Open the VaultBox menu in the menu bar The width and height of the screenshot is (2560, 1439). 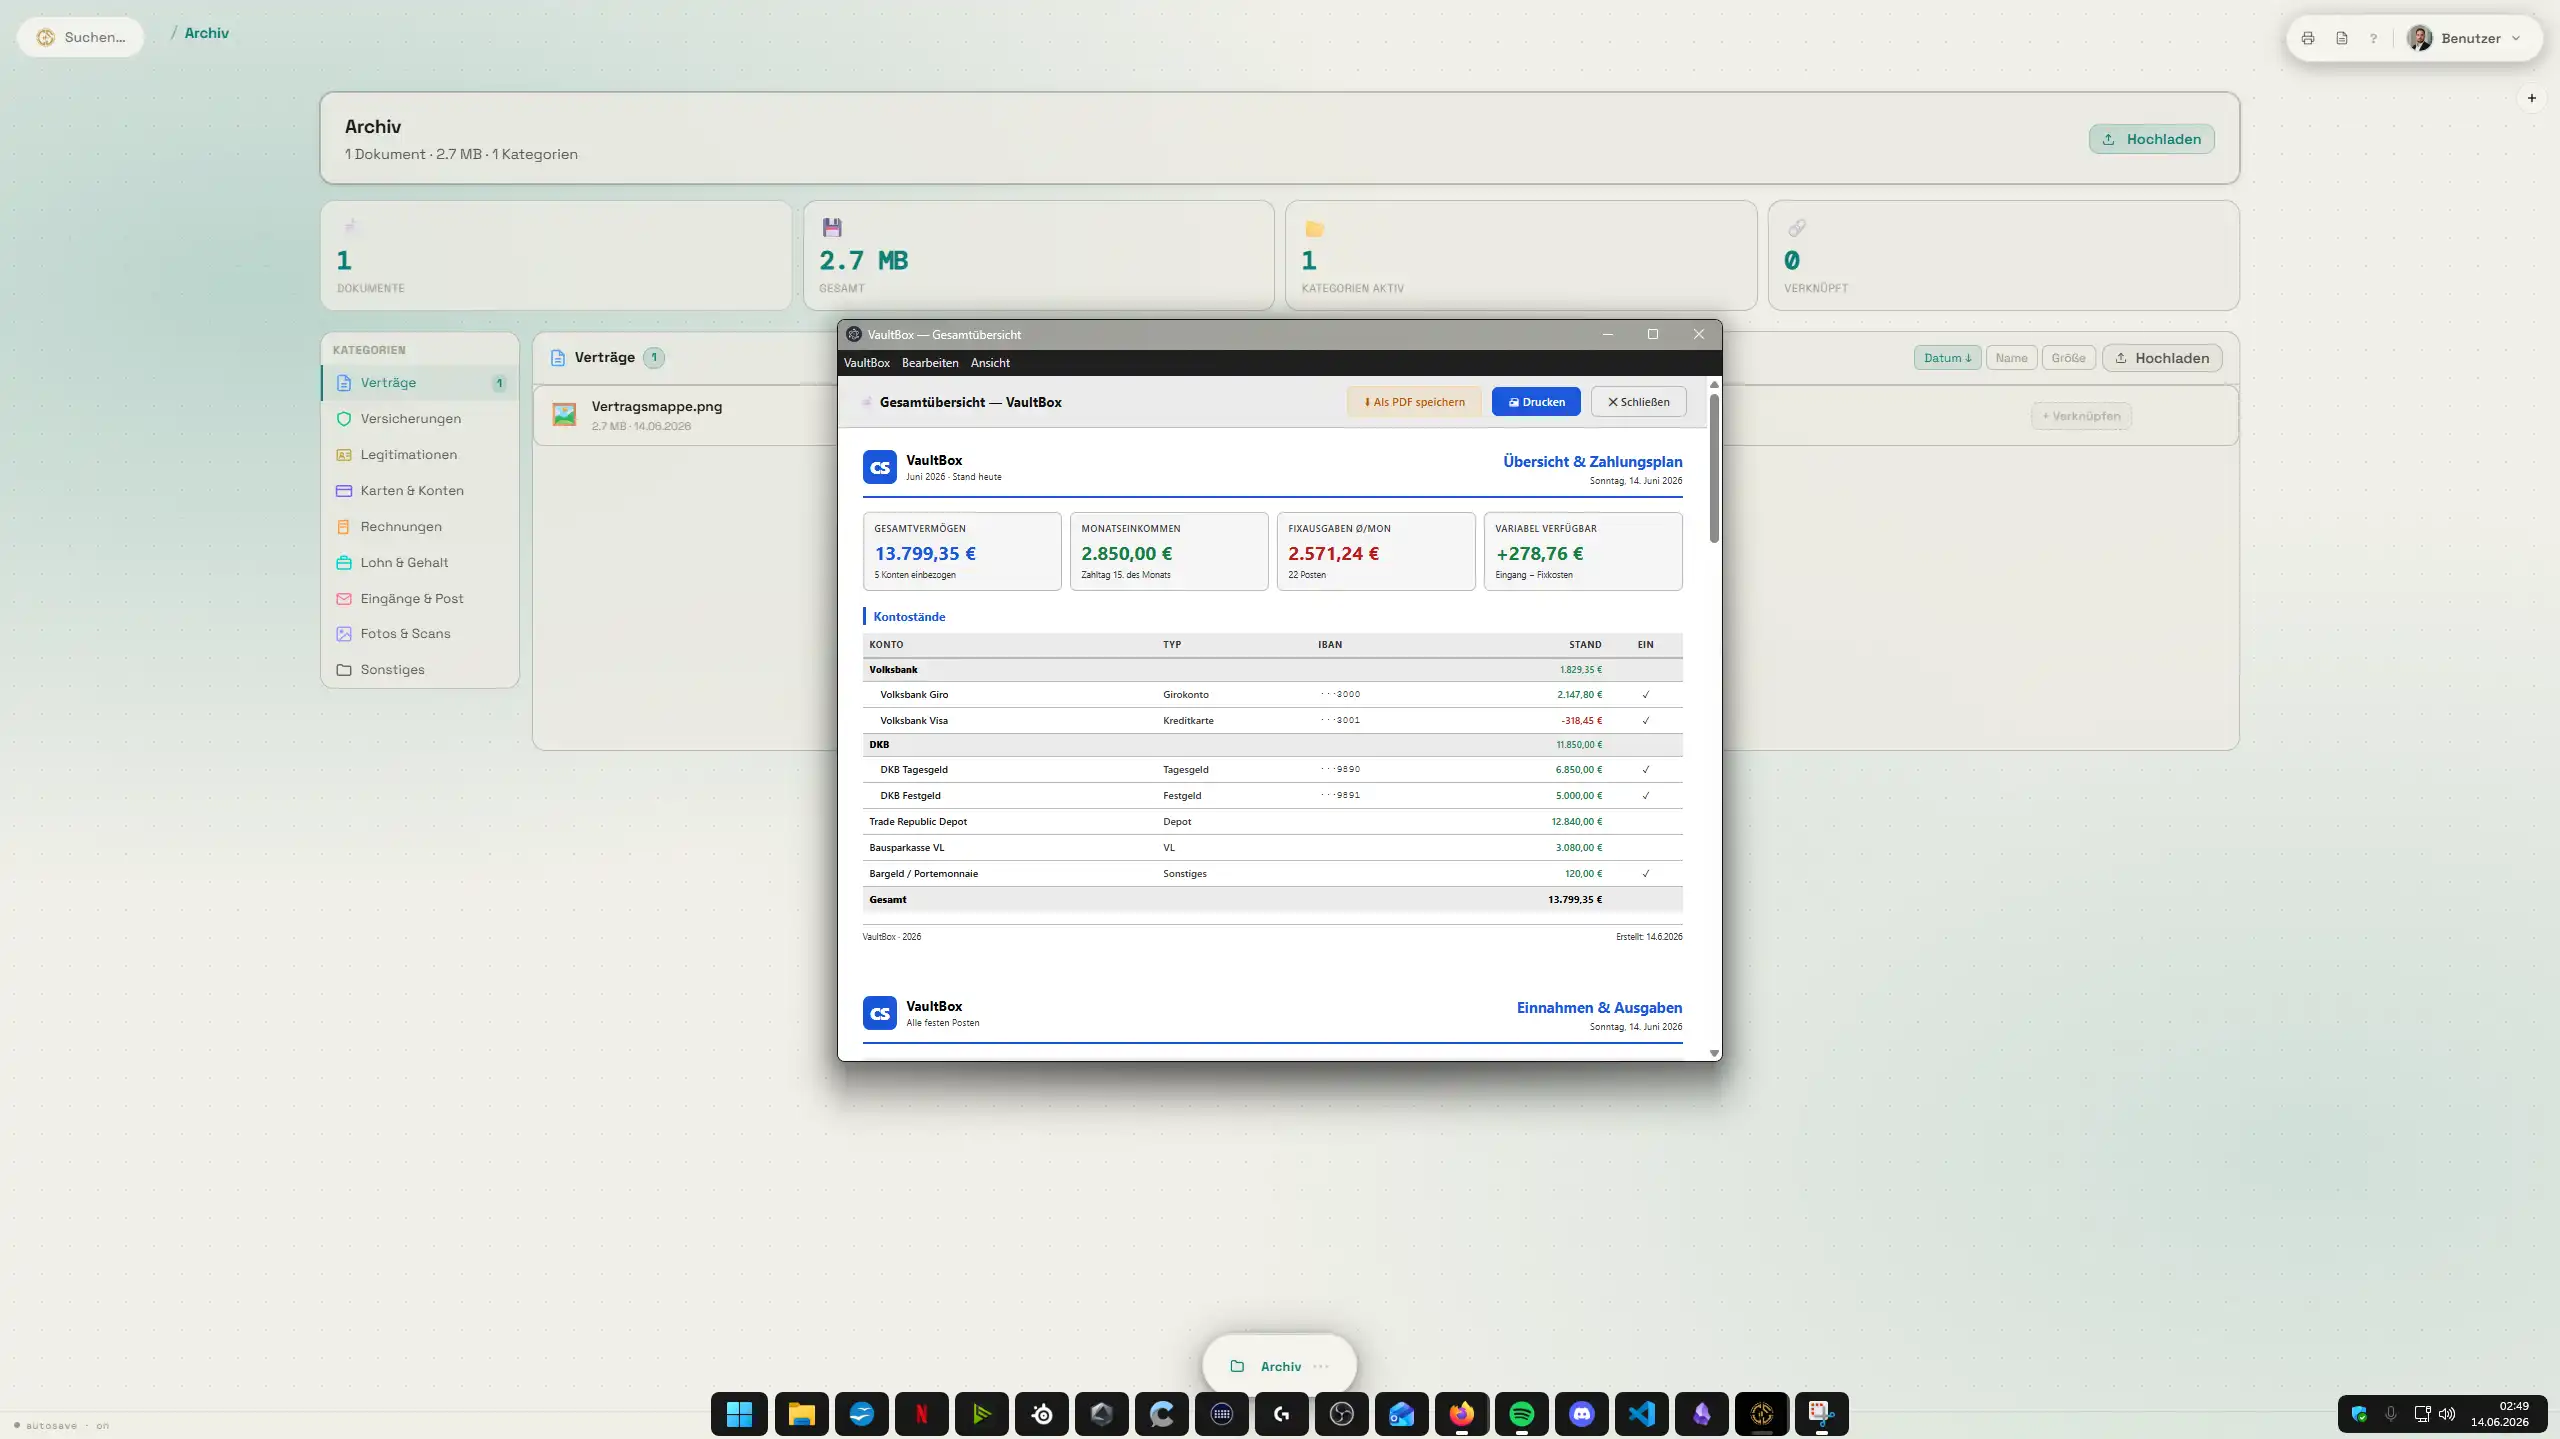866,363
